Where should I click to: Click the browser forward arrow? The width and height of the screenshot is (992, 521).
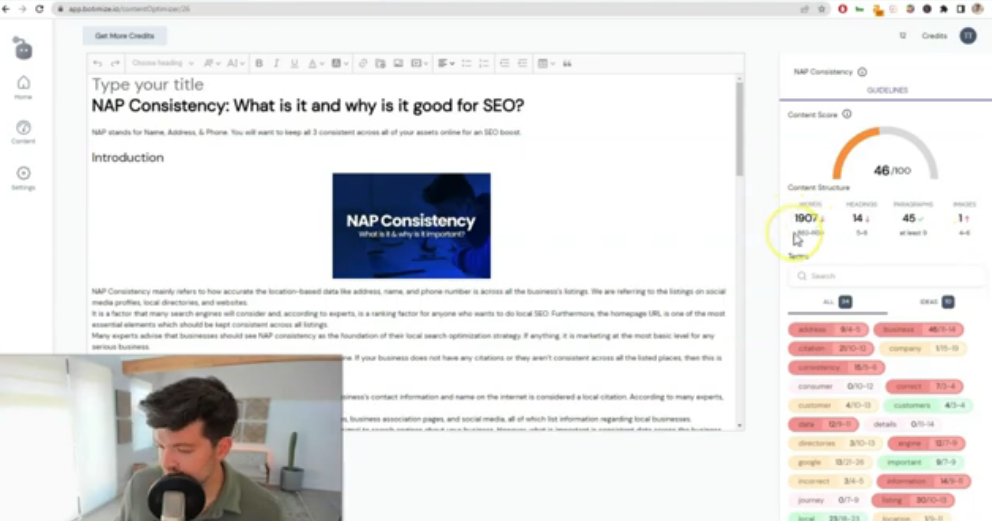(x=23, y=9)
